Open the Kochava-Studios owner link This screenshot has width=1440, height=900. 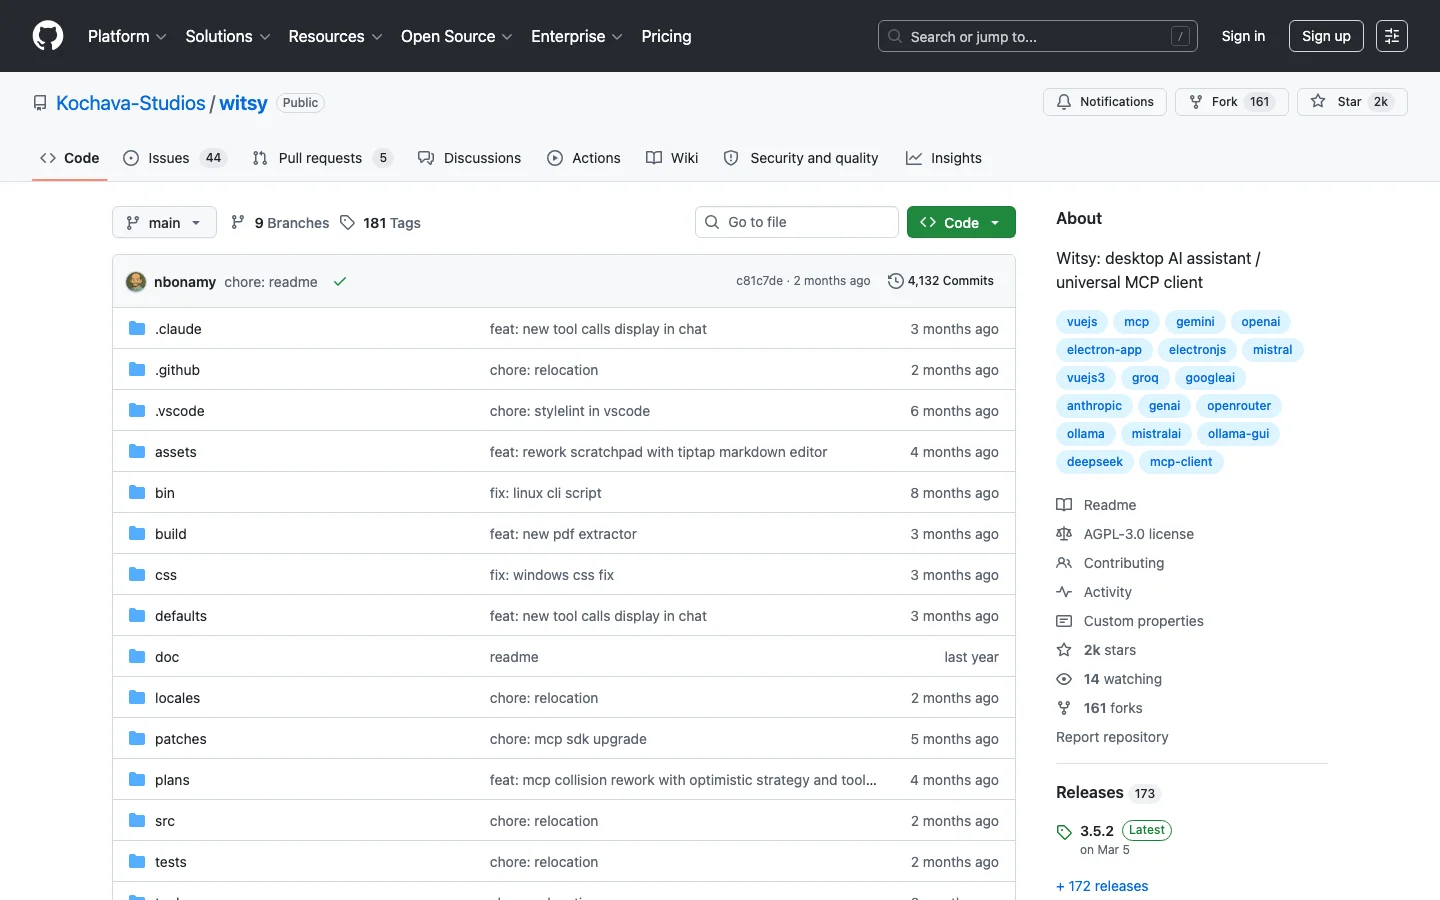131,103
